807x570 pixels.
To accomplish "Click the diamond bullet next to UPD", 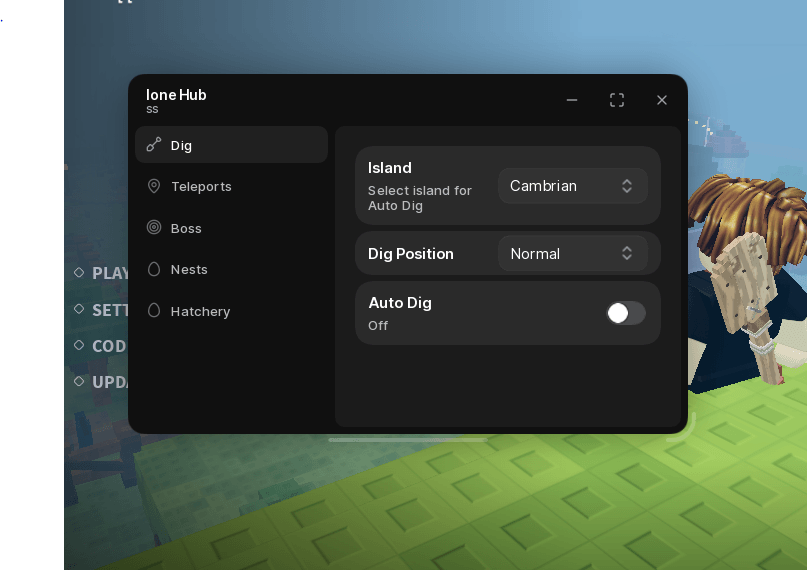I will click(79, 381).
